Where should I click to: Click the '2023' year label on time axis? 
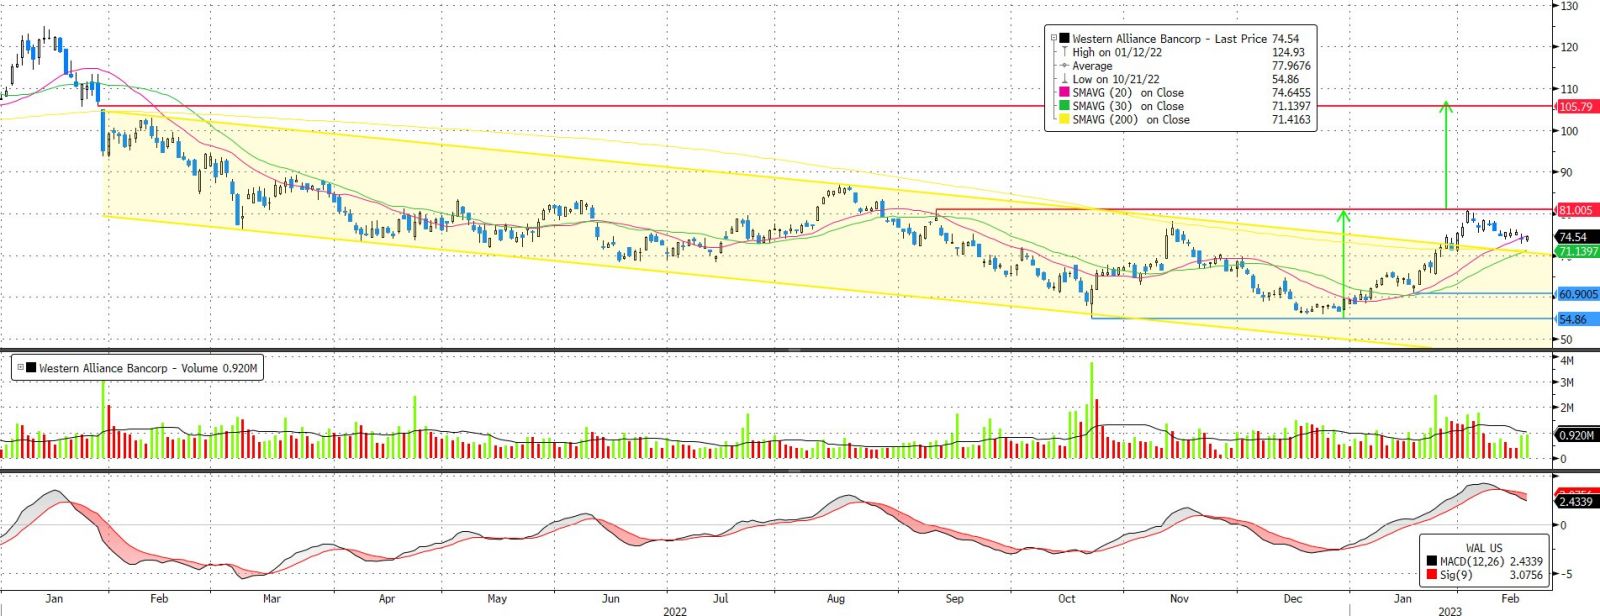(x=1450, y=611)
